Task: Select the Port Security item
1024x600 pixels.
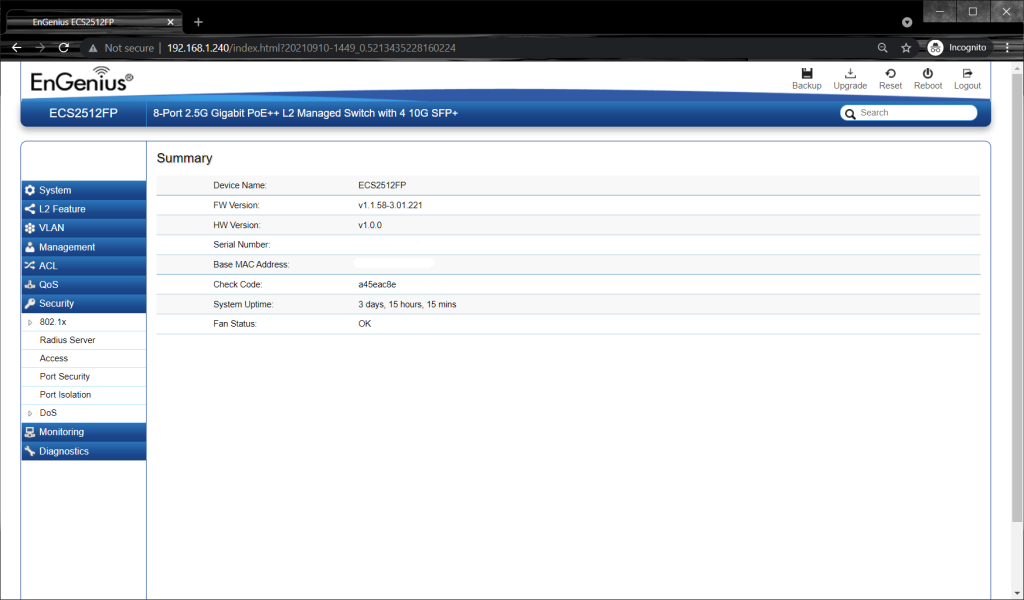Action: point(65,377)
